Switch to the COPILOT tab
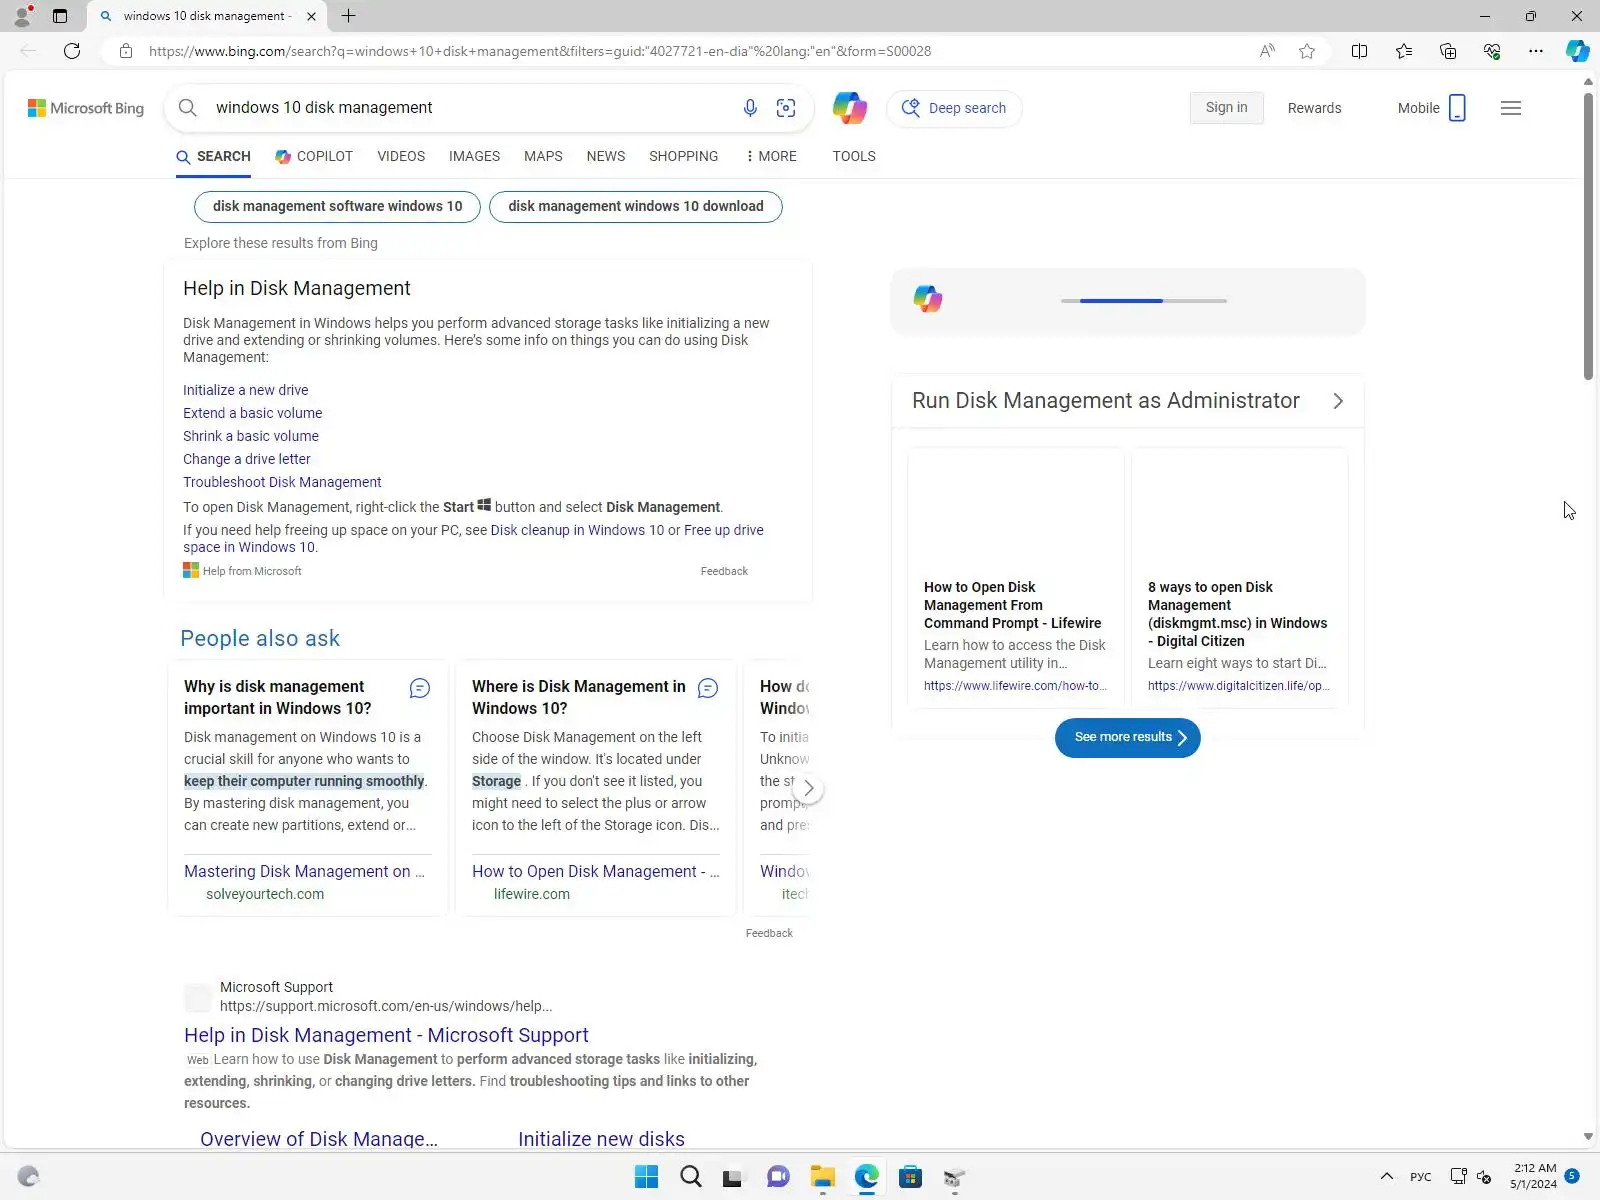The height and width of the screenshot is (1200, 1600). click(314, 156)
